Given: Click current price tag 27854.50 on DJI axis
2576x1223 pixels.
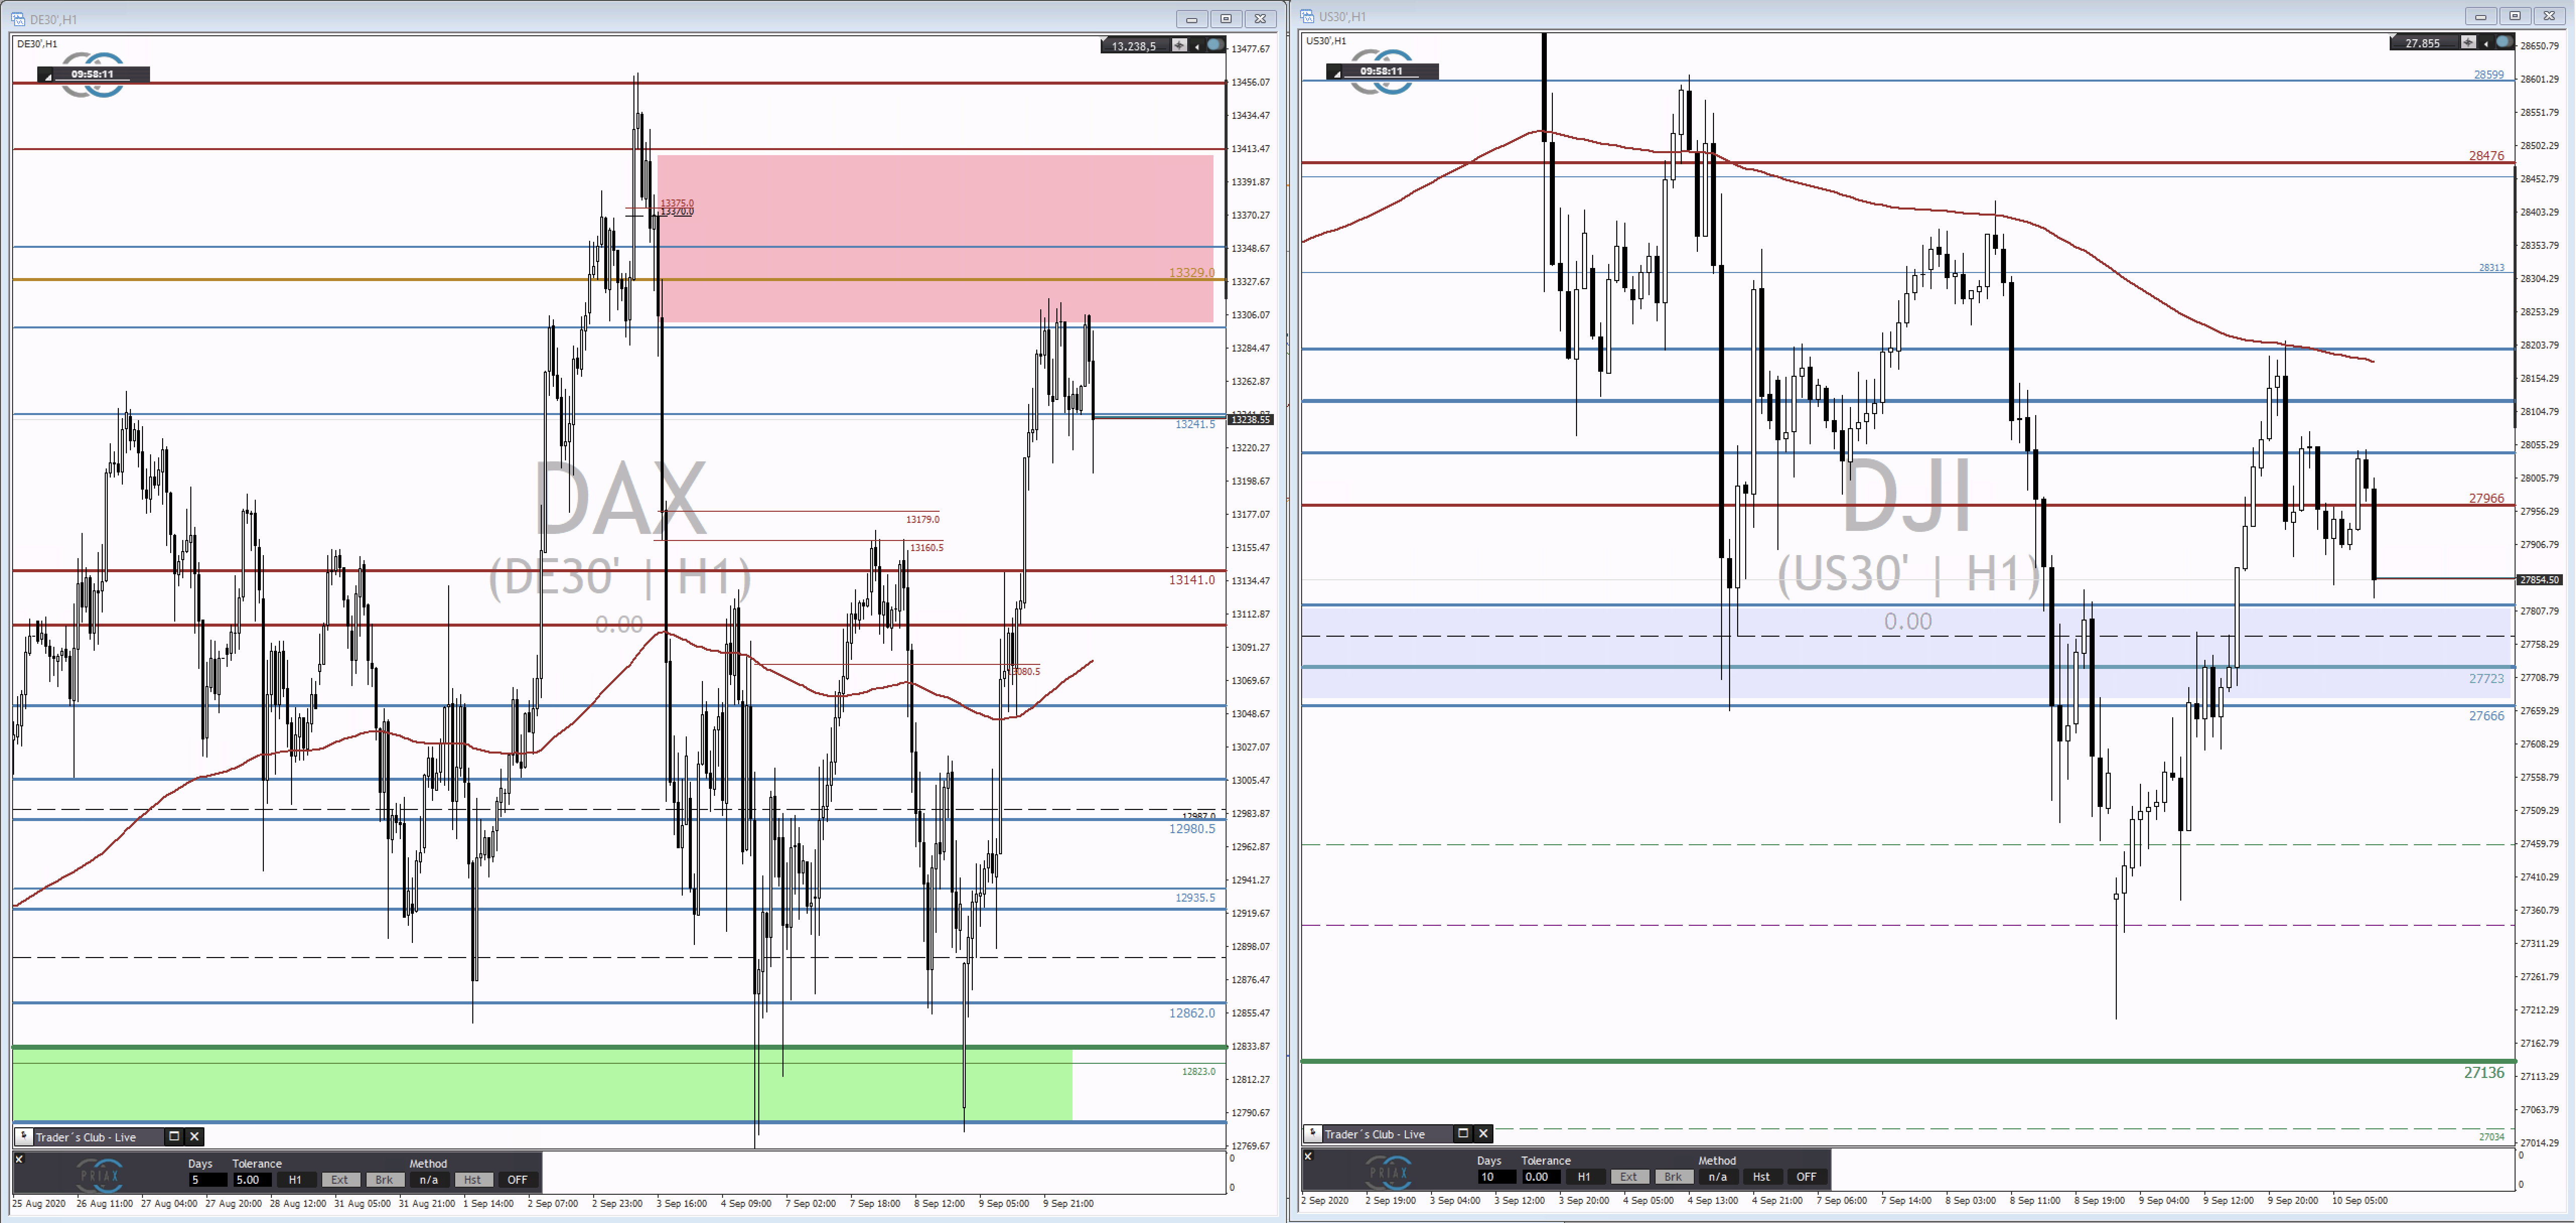Looking at the screenshot, I should (2540, 579).
